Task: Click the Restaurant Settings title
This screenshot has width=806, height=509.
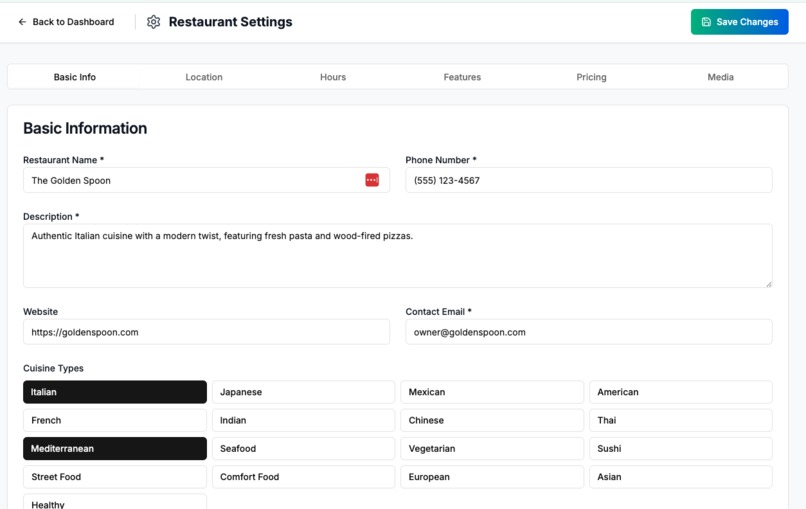Action: pos(230,22)
